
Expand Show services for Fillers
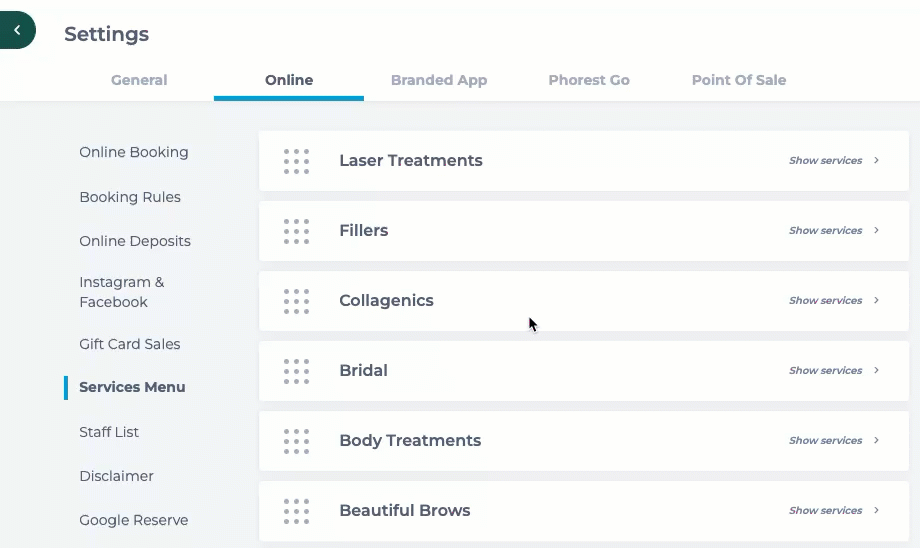(x=834, y=230)
